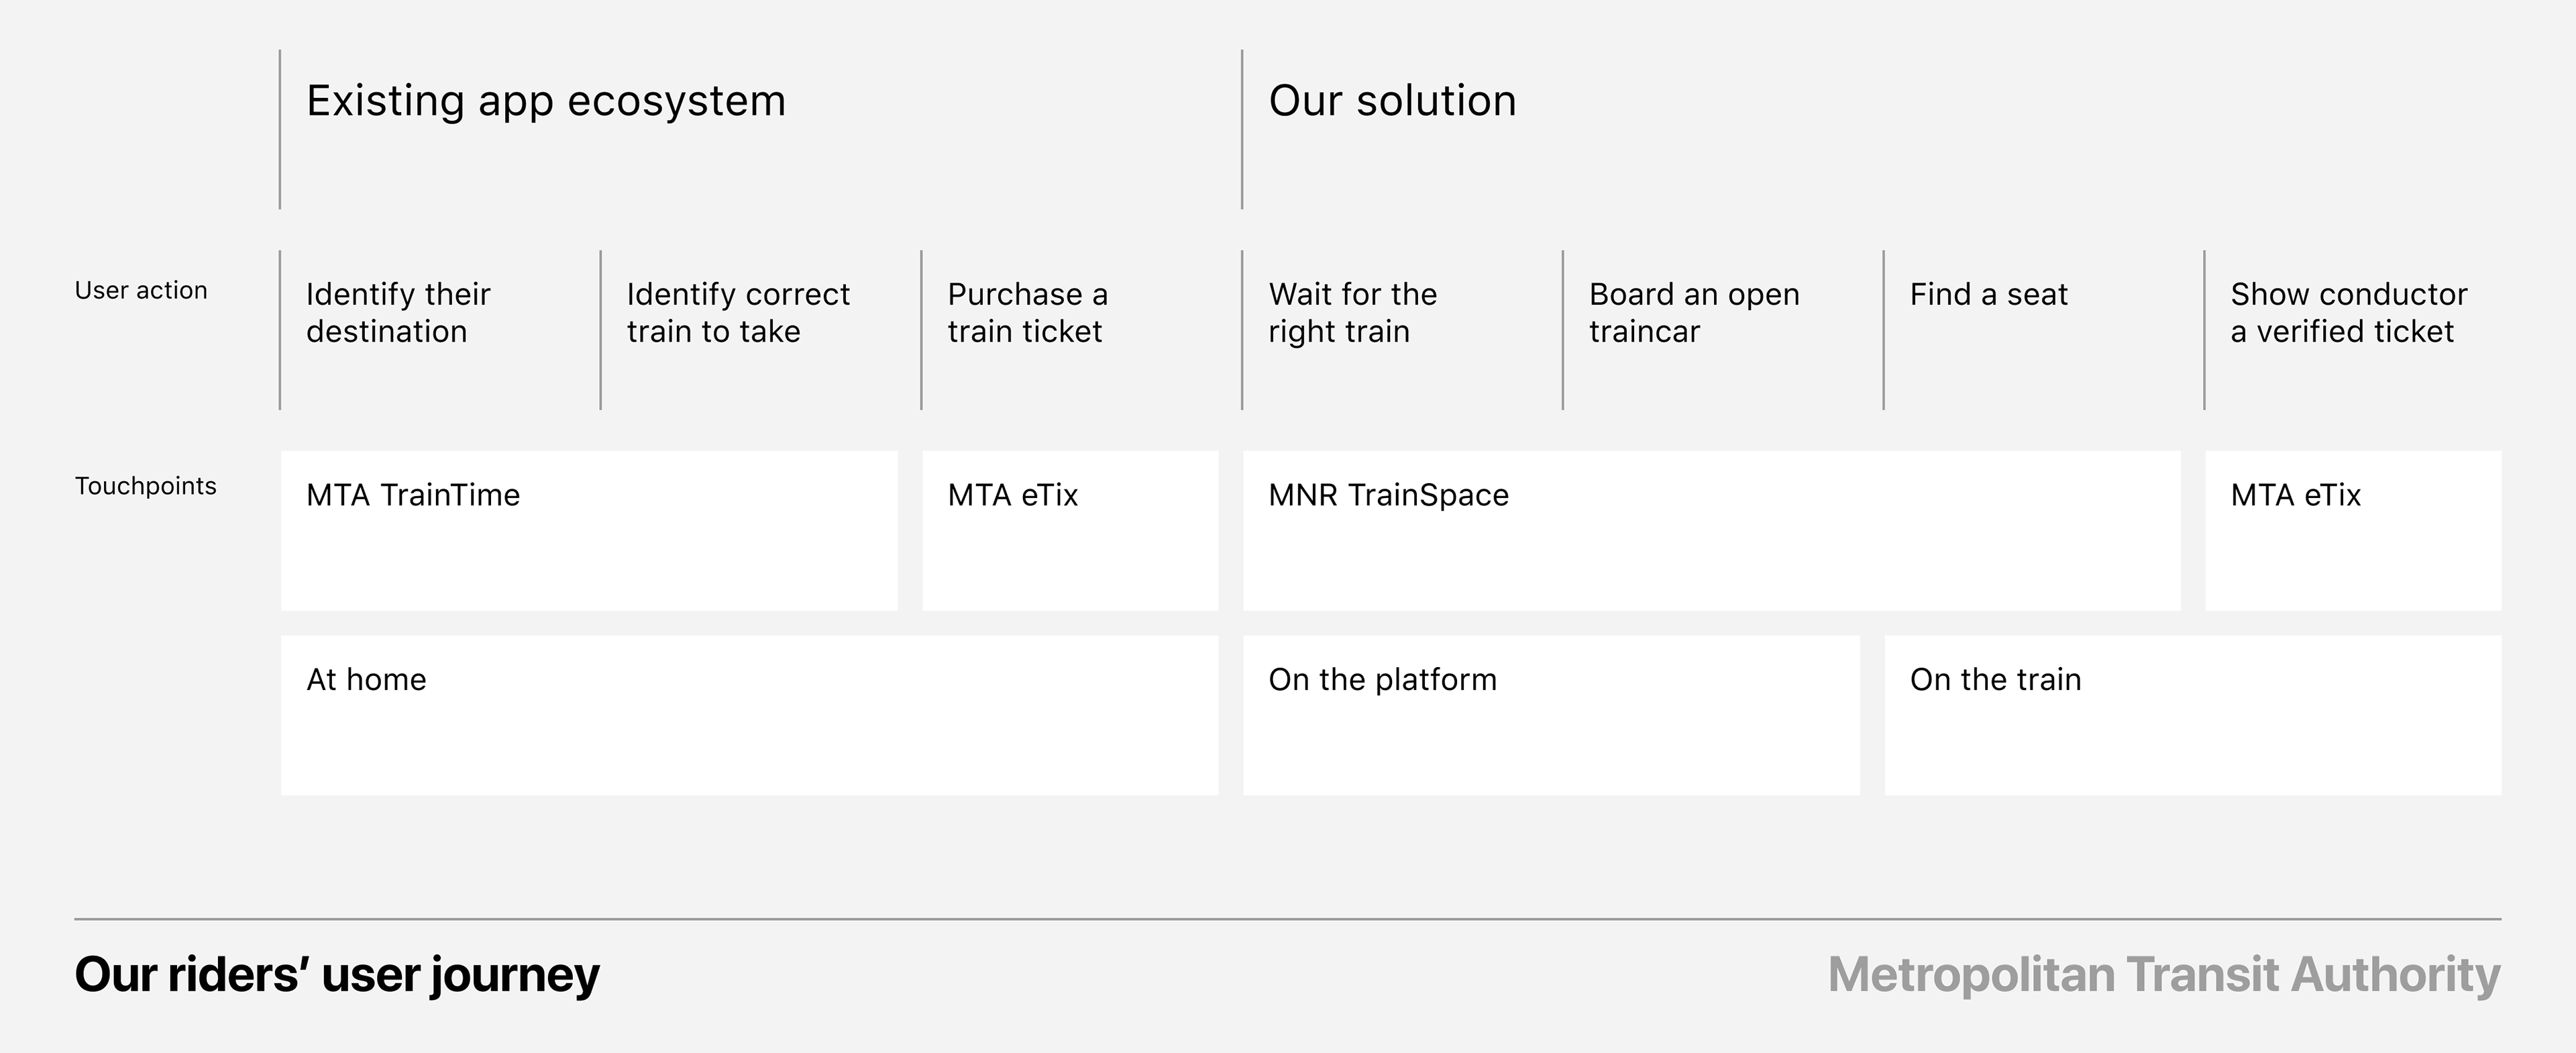
Task: Select the 'At home' location box
Action: click(x=749, y=716)
